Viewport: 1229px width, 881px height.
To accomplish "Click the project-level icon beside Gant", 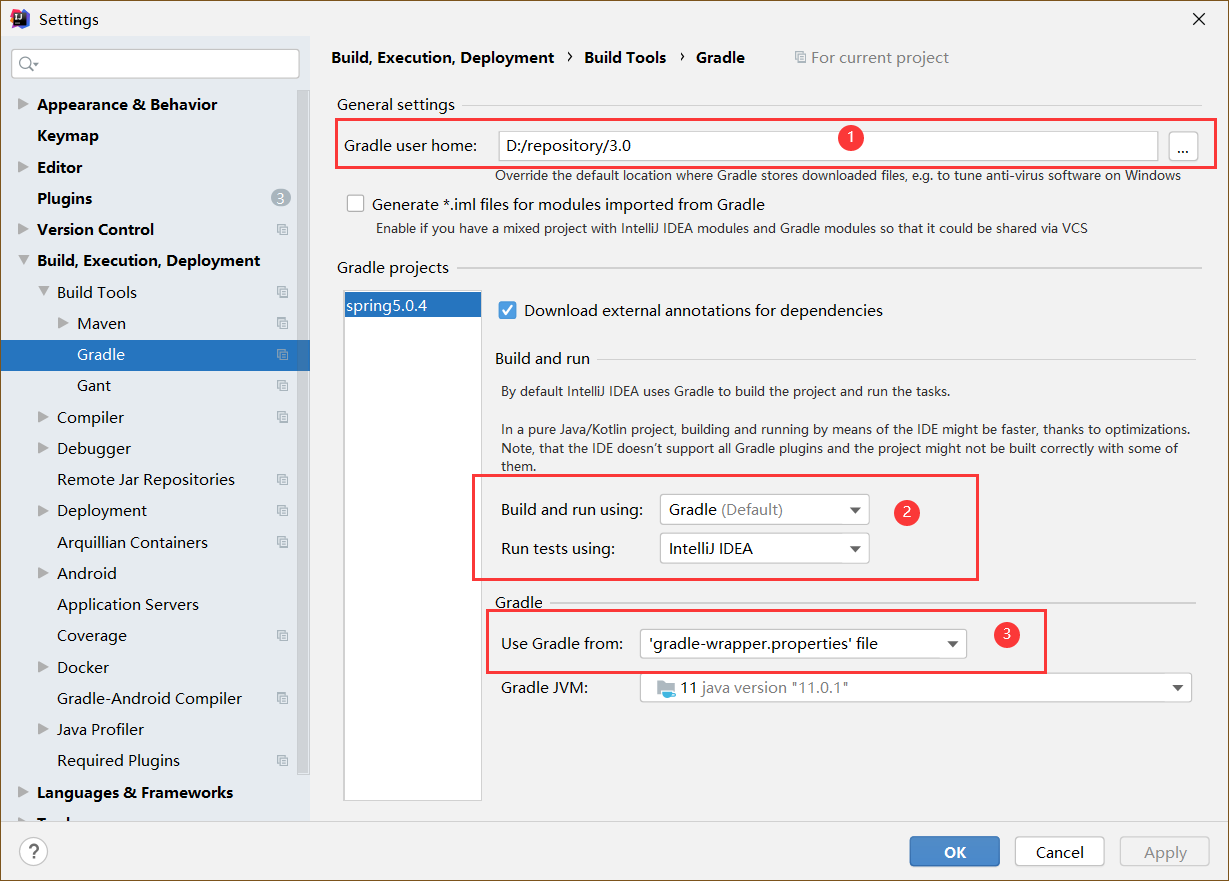I will [x=282, y=386].
